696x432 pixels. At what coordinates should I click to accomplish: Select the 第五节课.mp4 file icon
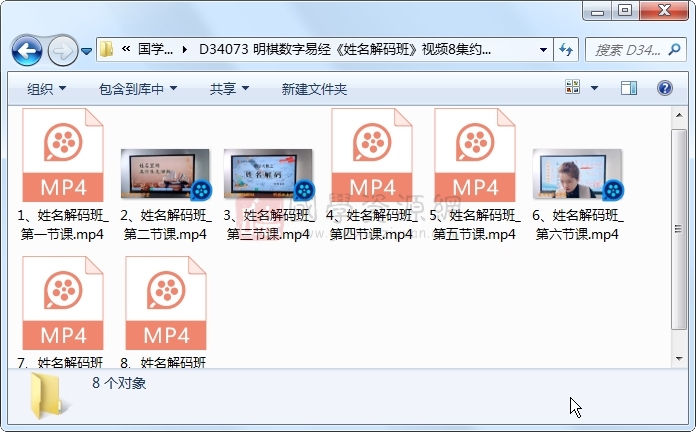click(x=475, y=155)
